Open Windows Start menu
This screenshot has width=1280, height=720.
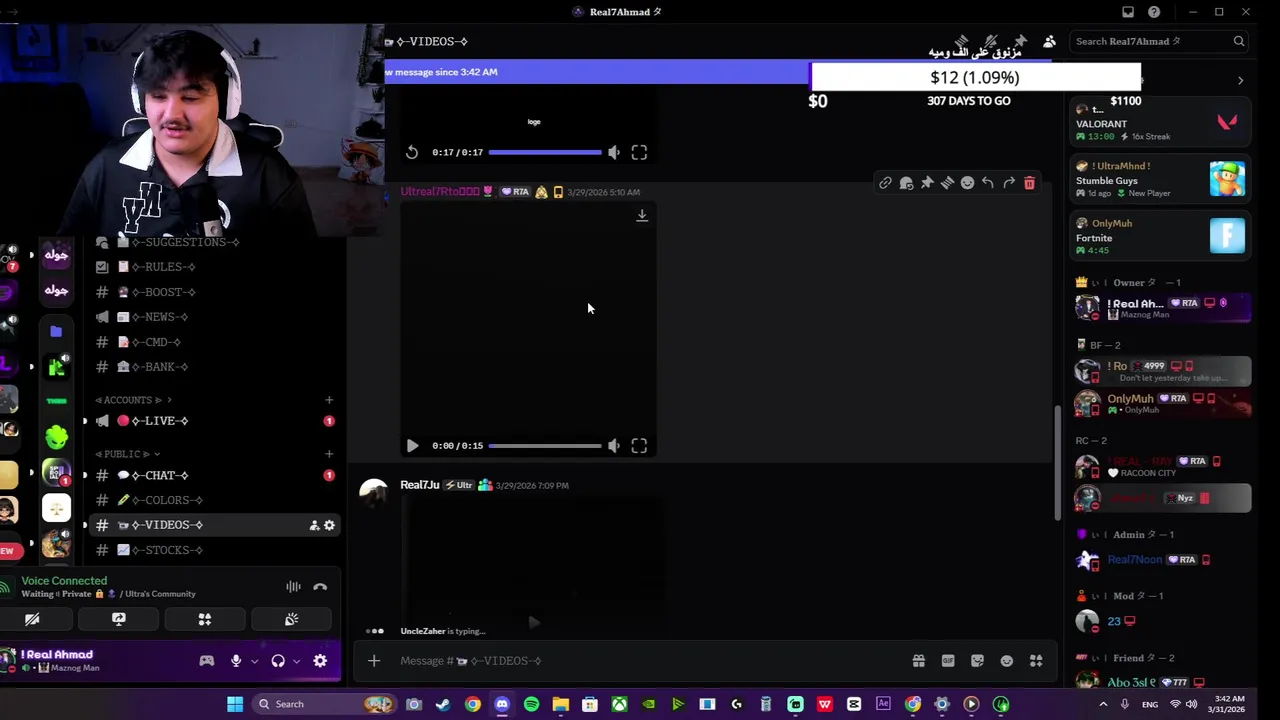(235, 704)
